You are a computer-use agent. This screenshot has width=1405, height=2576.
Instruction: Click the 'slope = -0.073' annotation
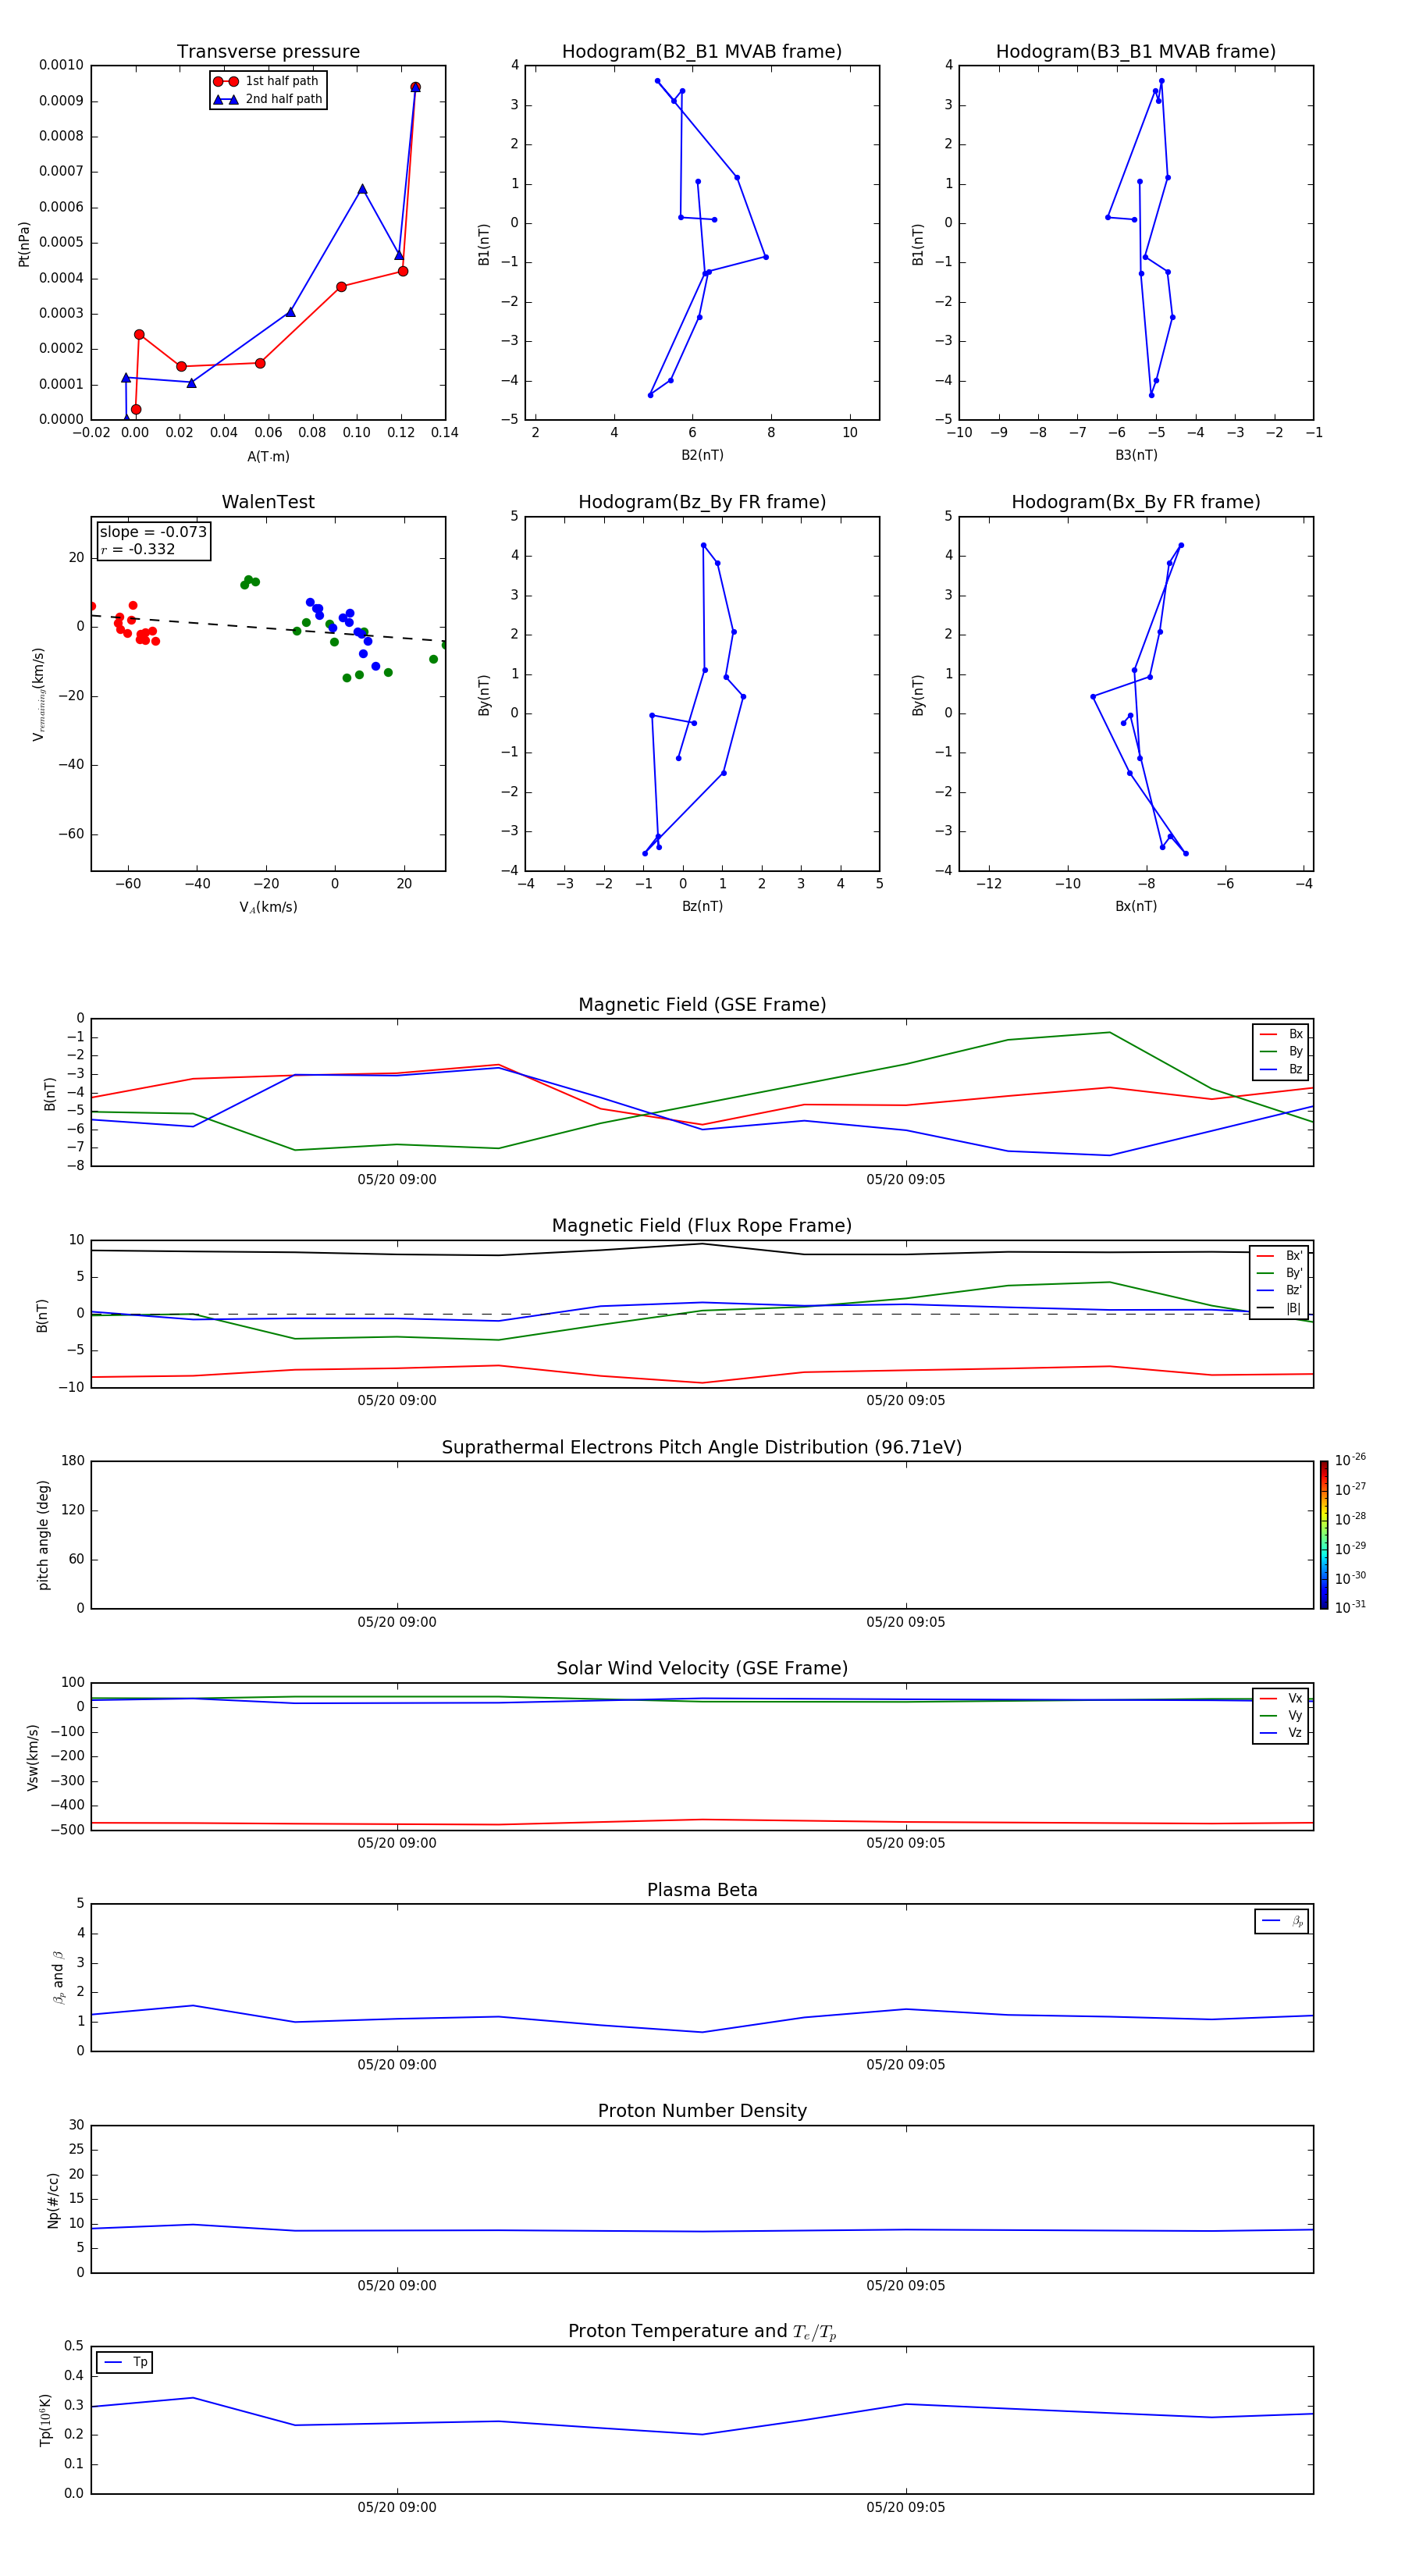point(153,532)
